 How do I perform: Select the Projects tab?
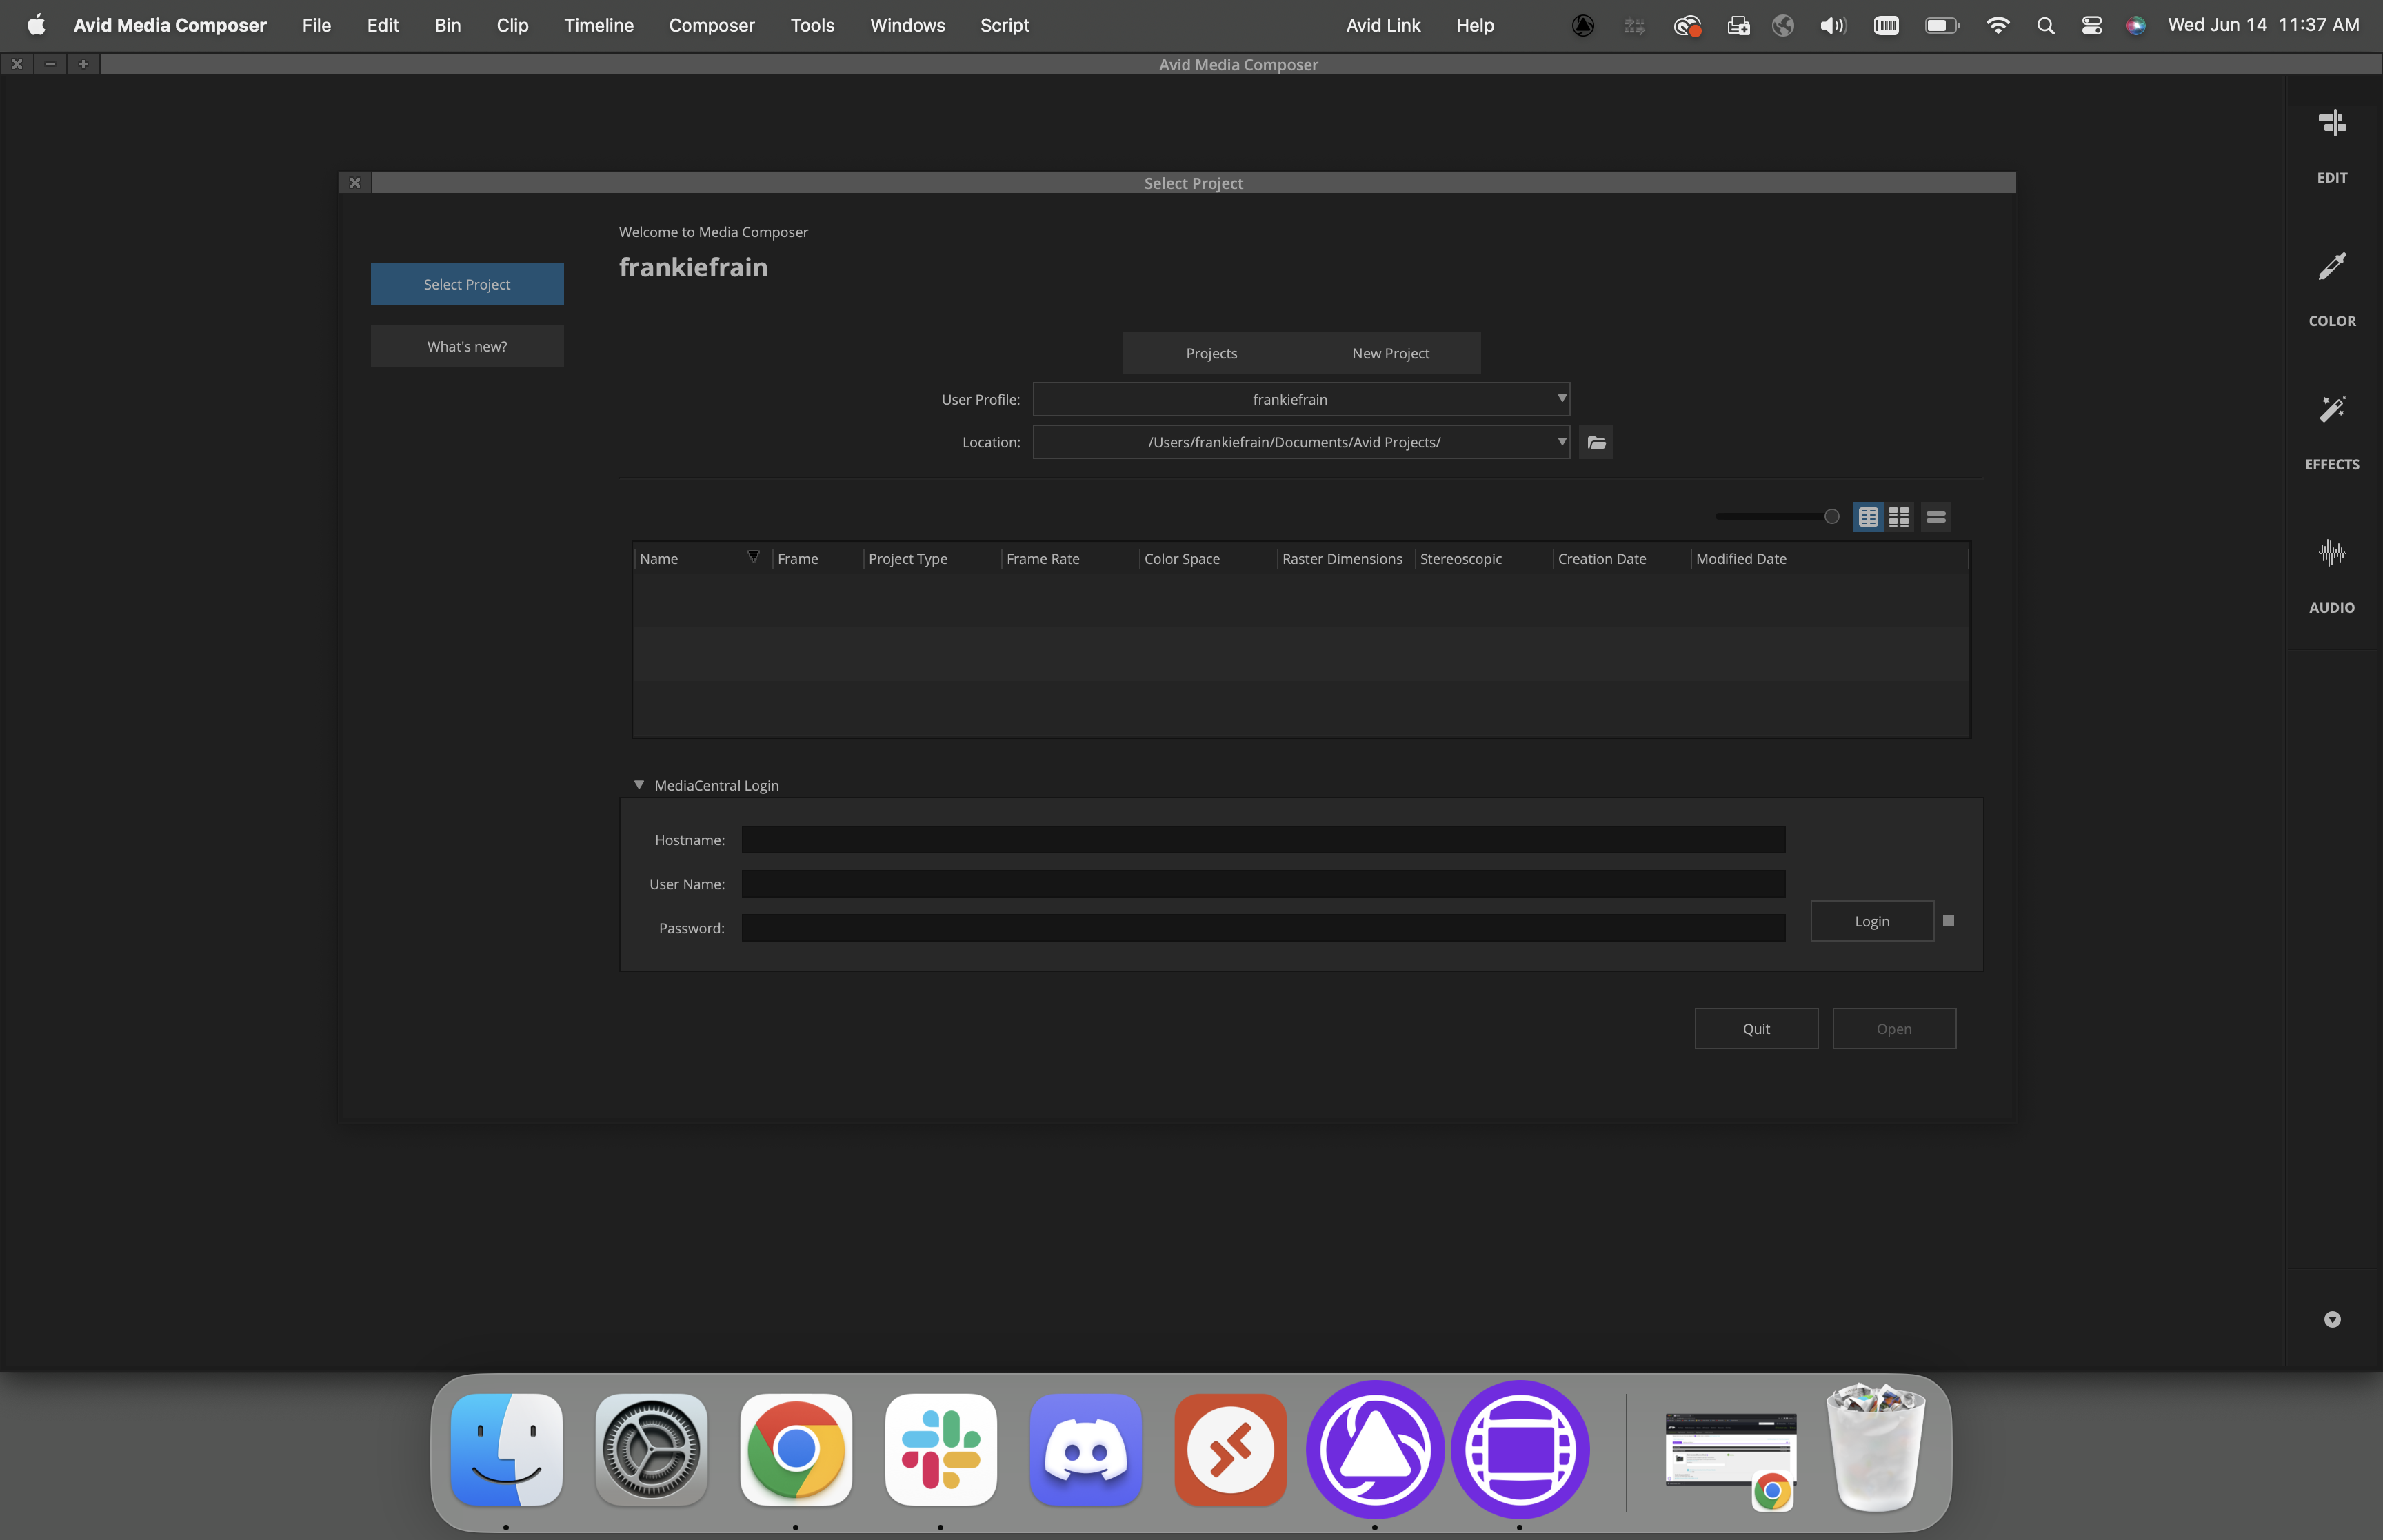point(1211,353)
